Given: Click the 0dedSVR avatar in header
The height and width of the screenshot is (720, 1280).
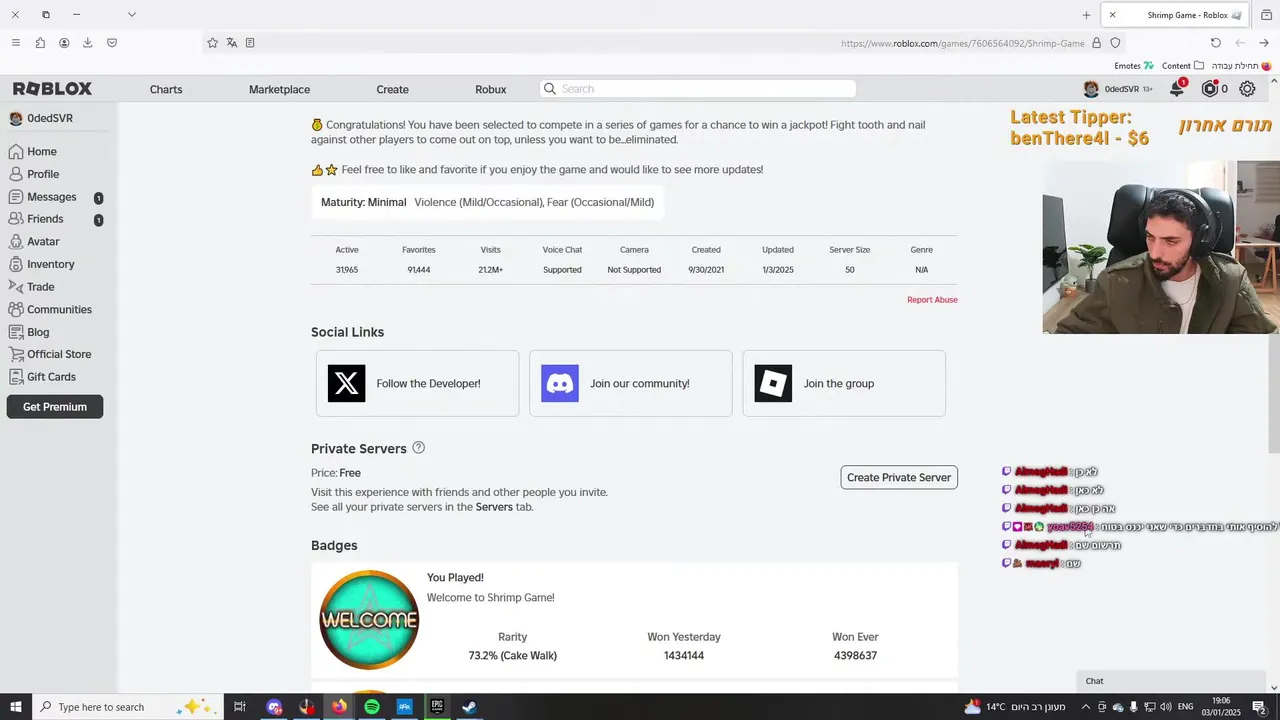Looking at the screenshot, I should 1091,89.
